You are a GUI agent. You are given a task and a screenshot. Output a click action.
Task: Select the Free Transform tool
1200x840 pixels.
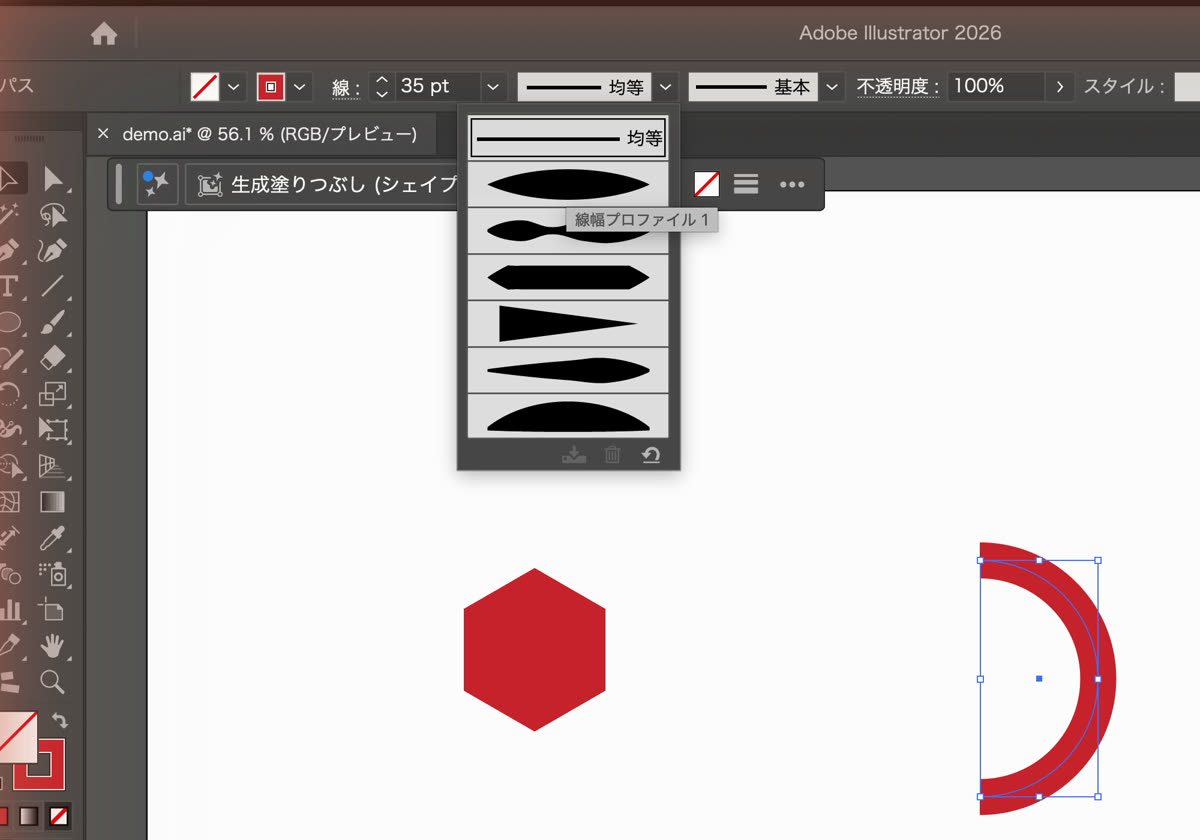click(x=53, y=430)
